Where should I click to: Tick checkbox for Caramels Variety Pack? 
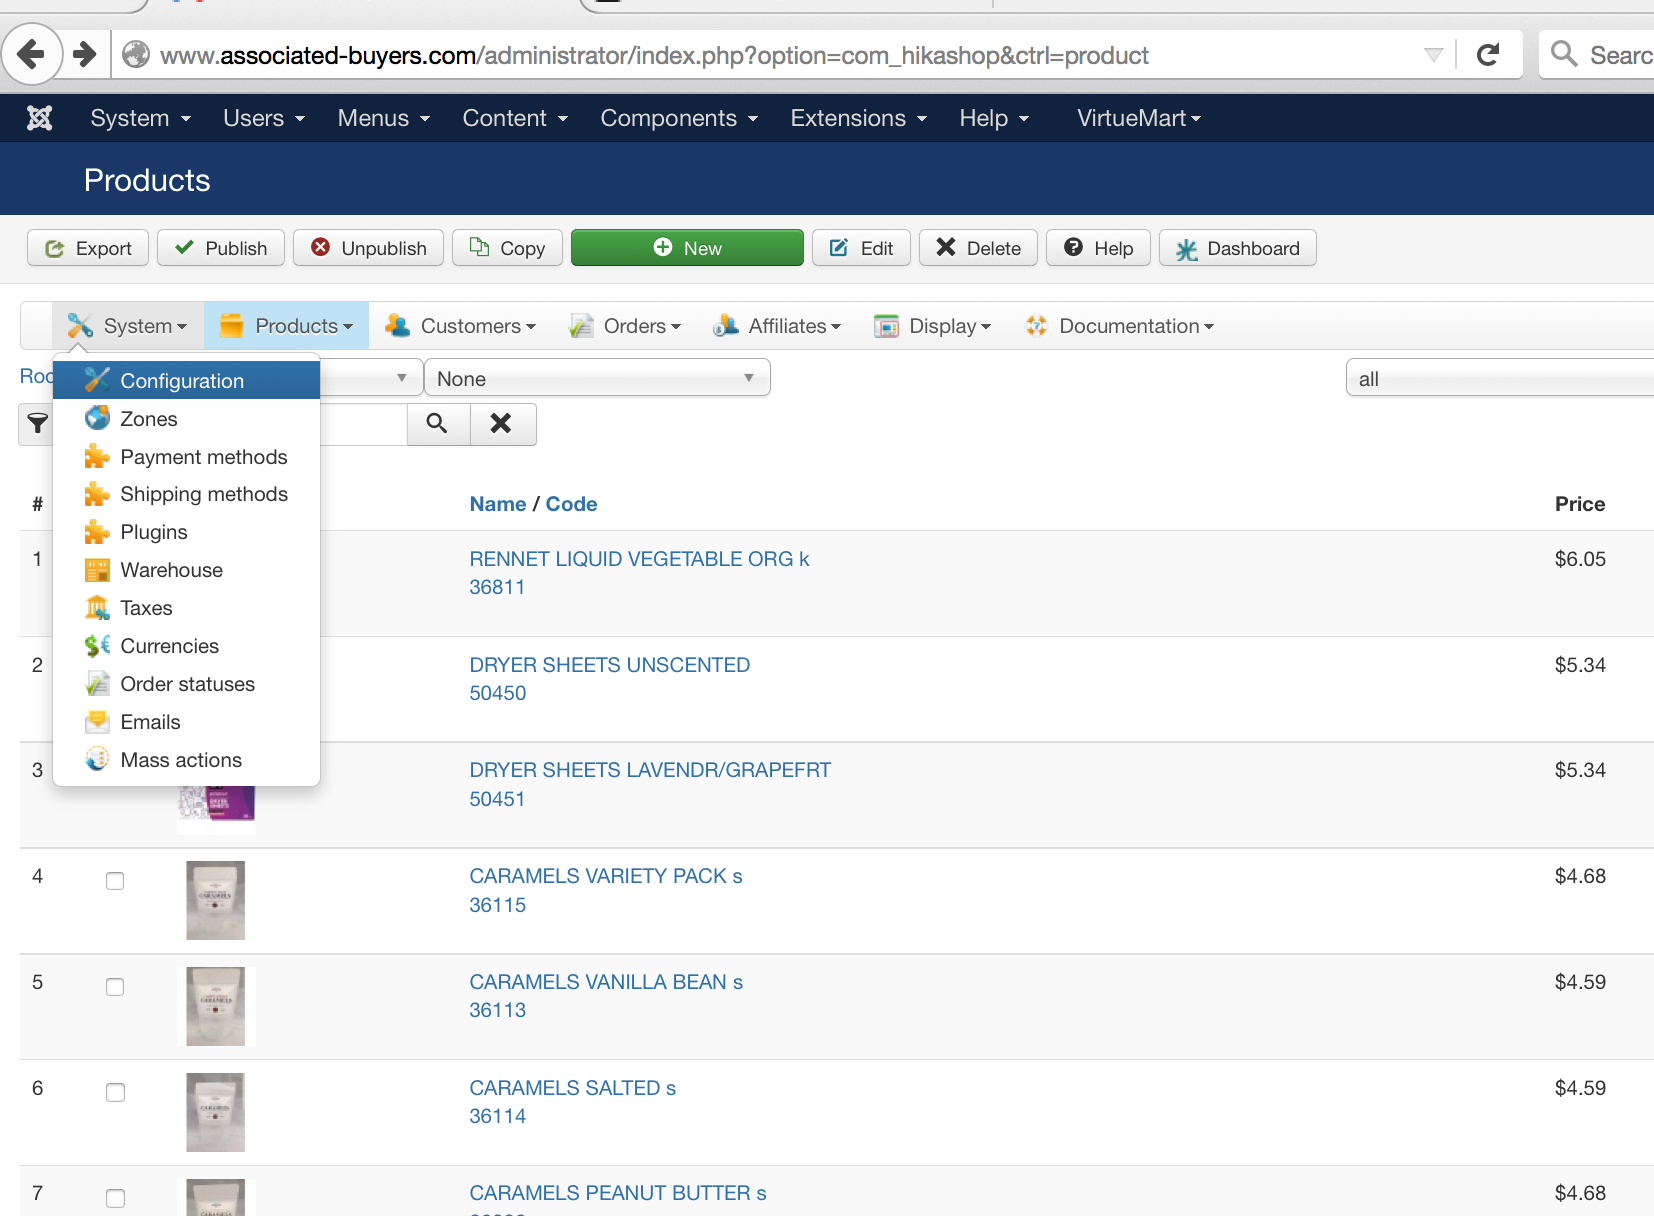pos(115,881)
